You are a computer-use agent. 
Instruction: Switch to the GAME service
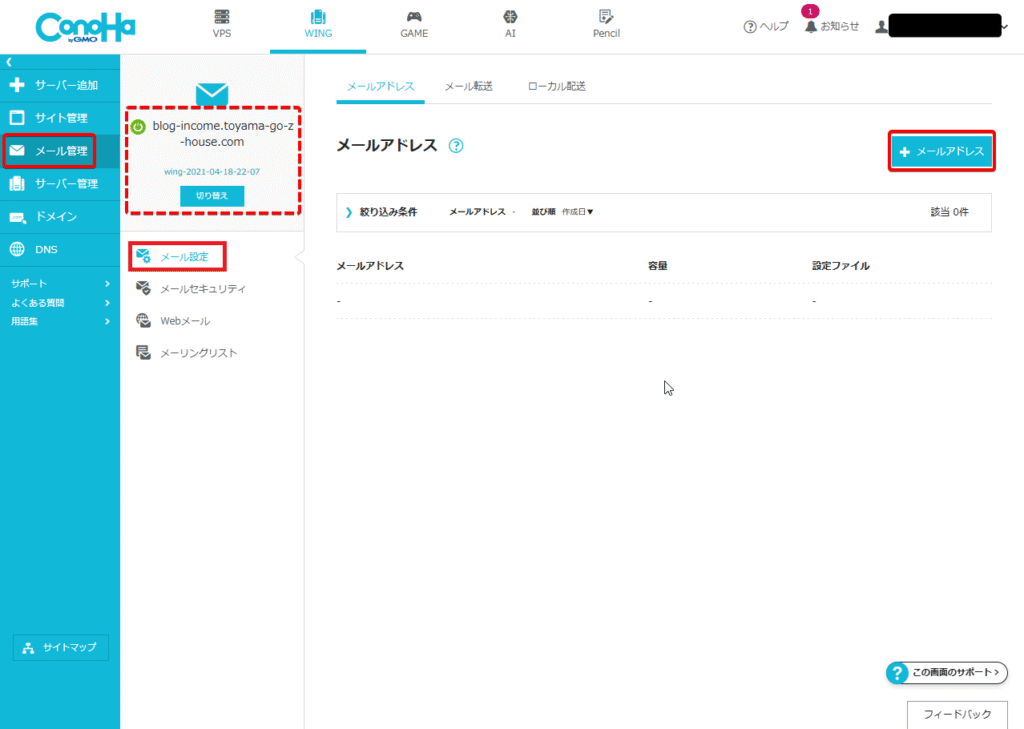click(414, 24)
